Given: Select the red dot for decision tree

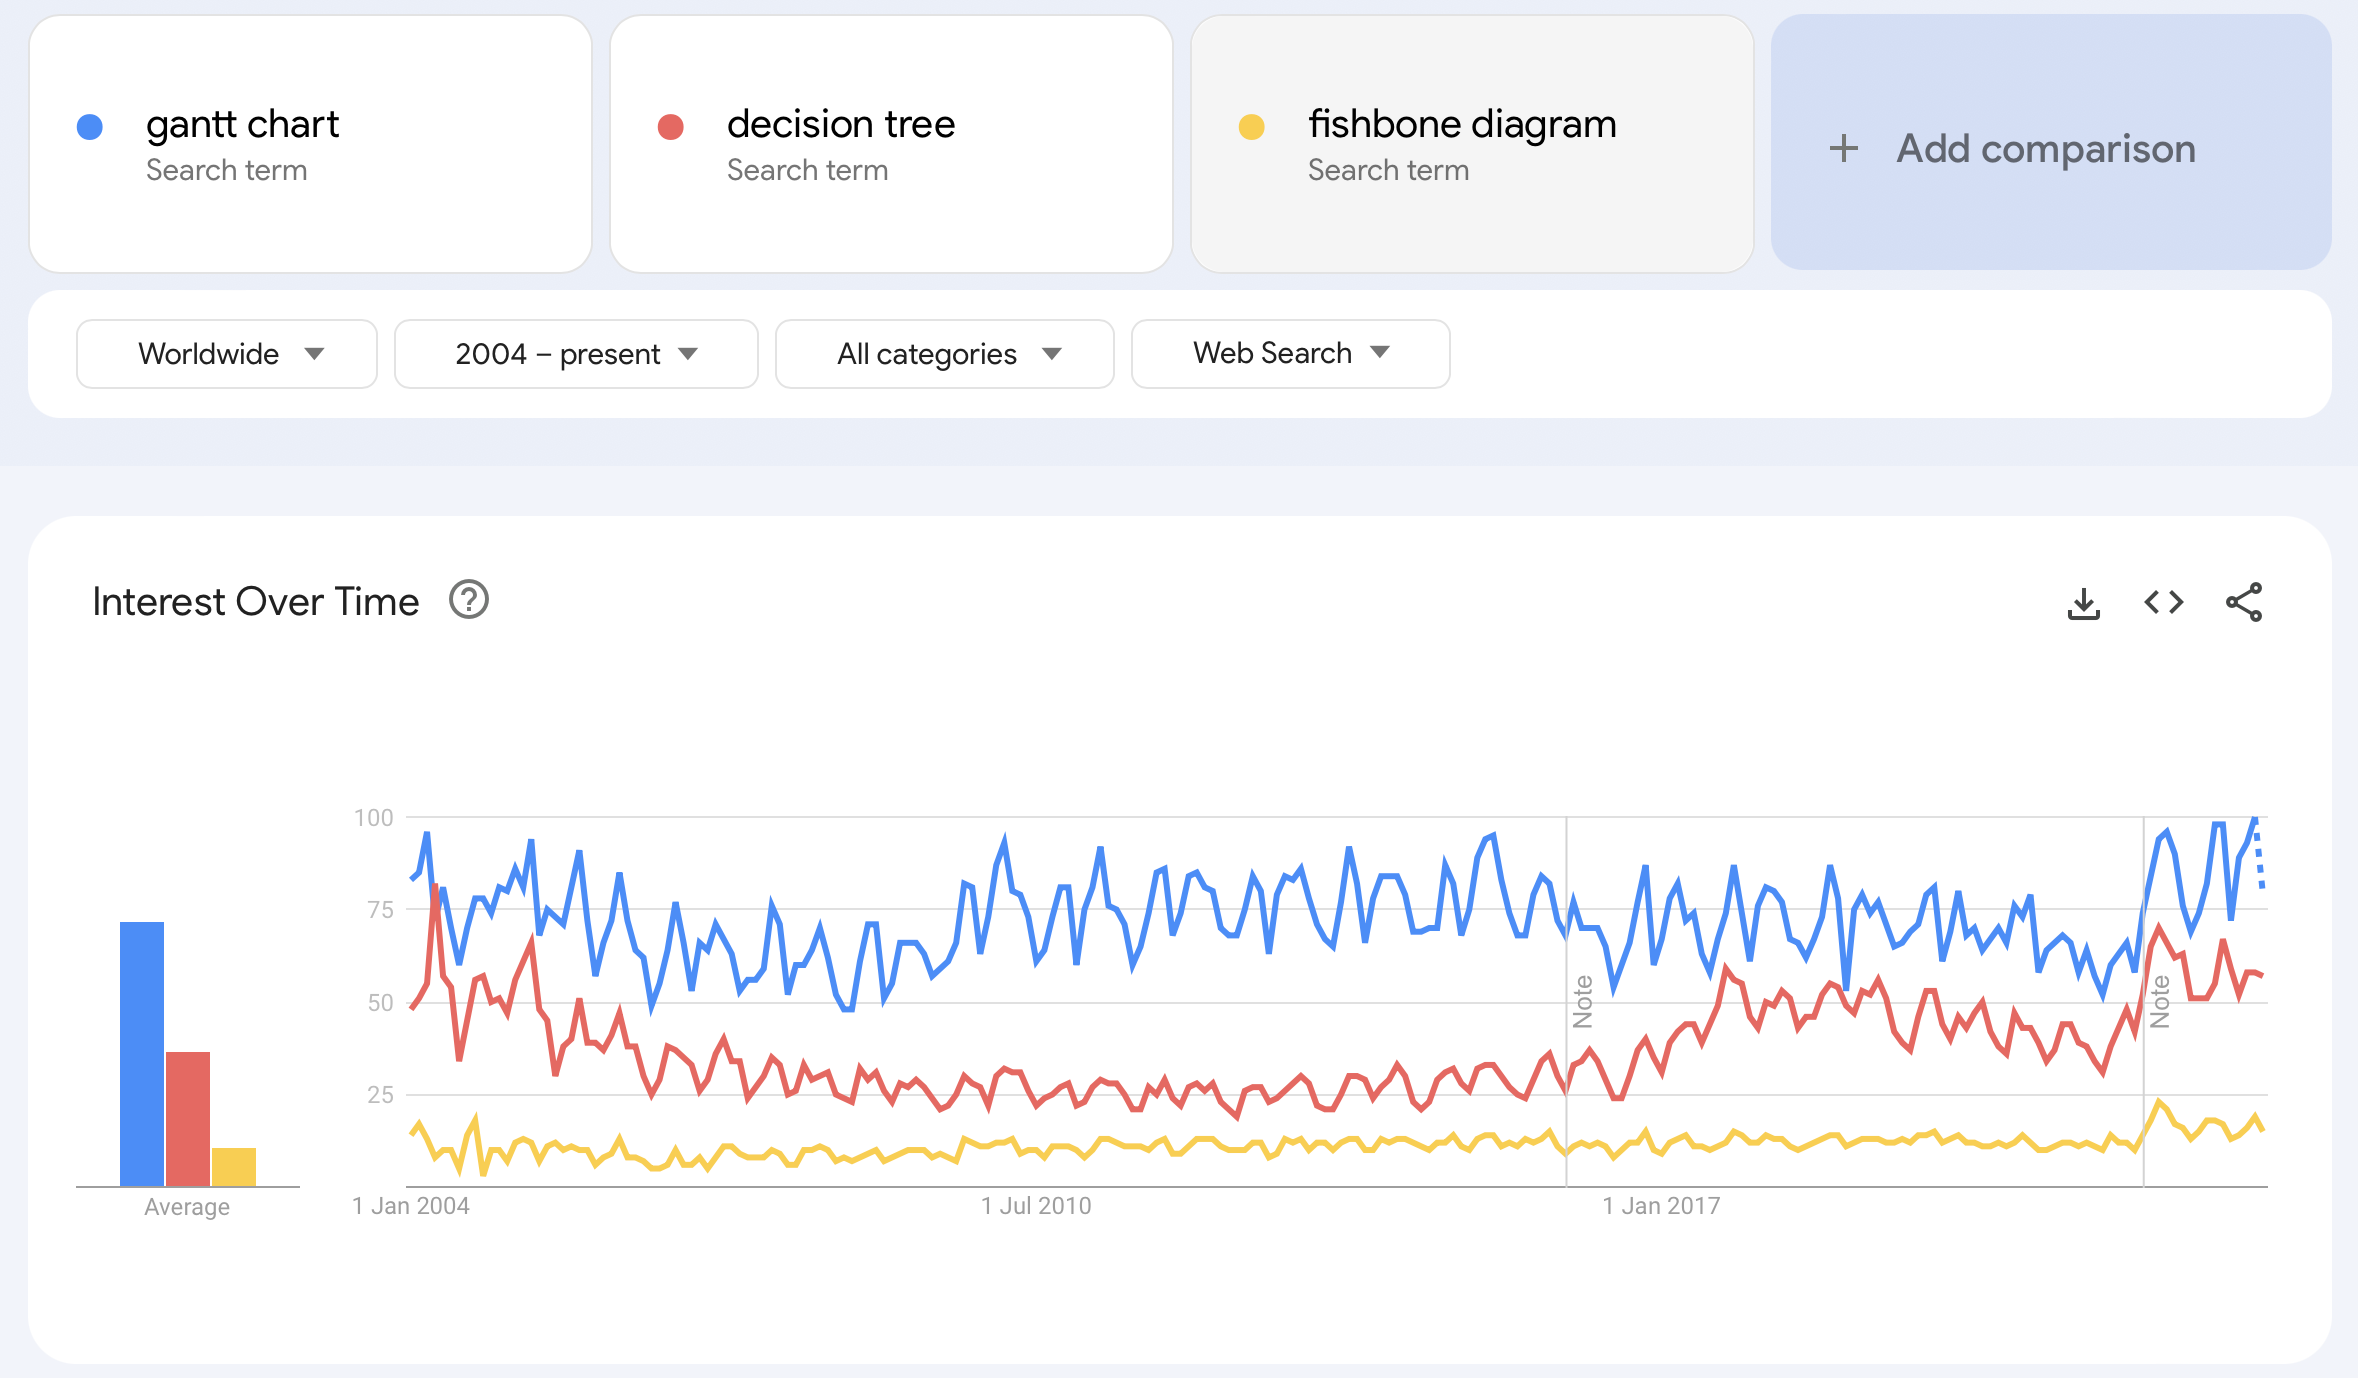Looking at the screenshot, I should click(669, 125).
